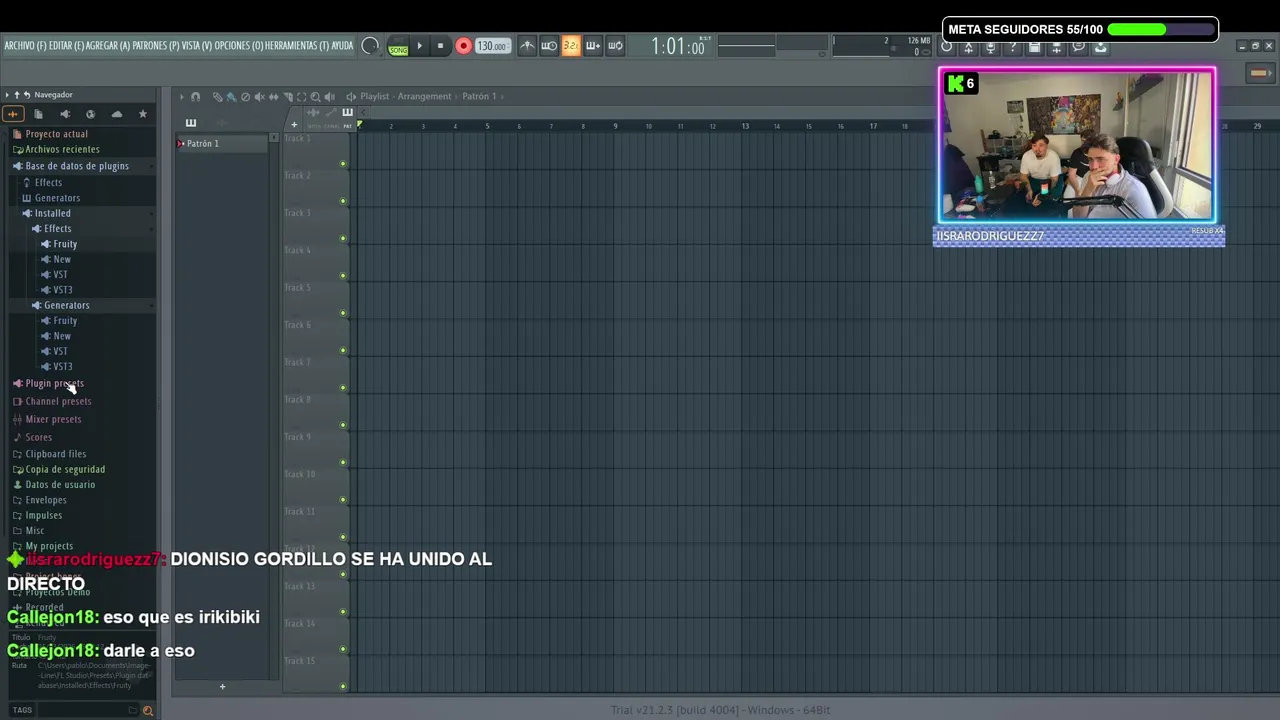This screenshot has width=1280, height=720.
Task: Collapse Base de datos de plugins
Action: [77, 166]
